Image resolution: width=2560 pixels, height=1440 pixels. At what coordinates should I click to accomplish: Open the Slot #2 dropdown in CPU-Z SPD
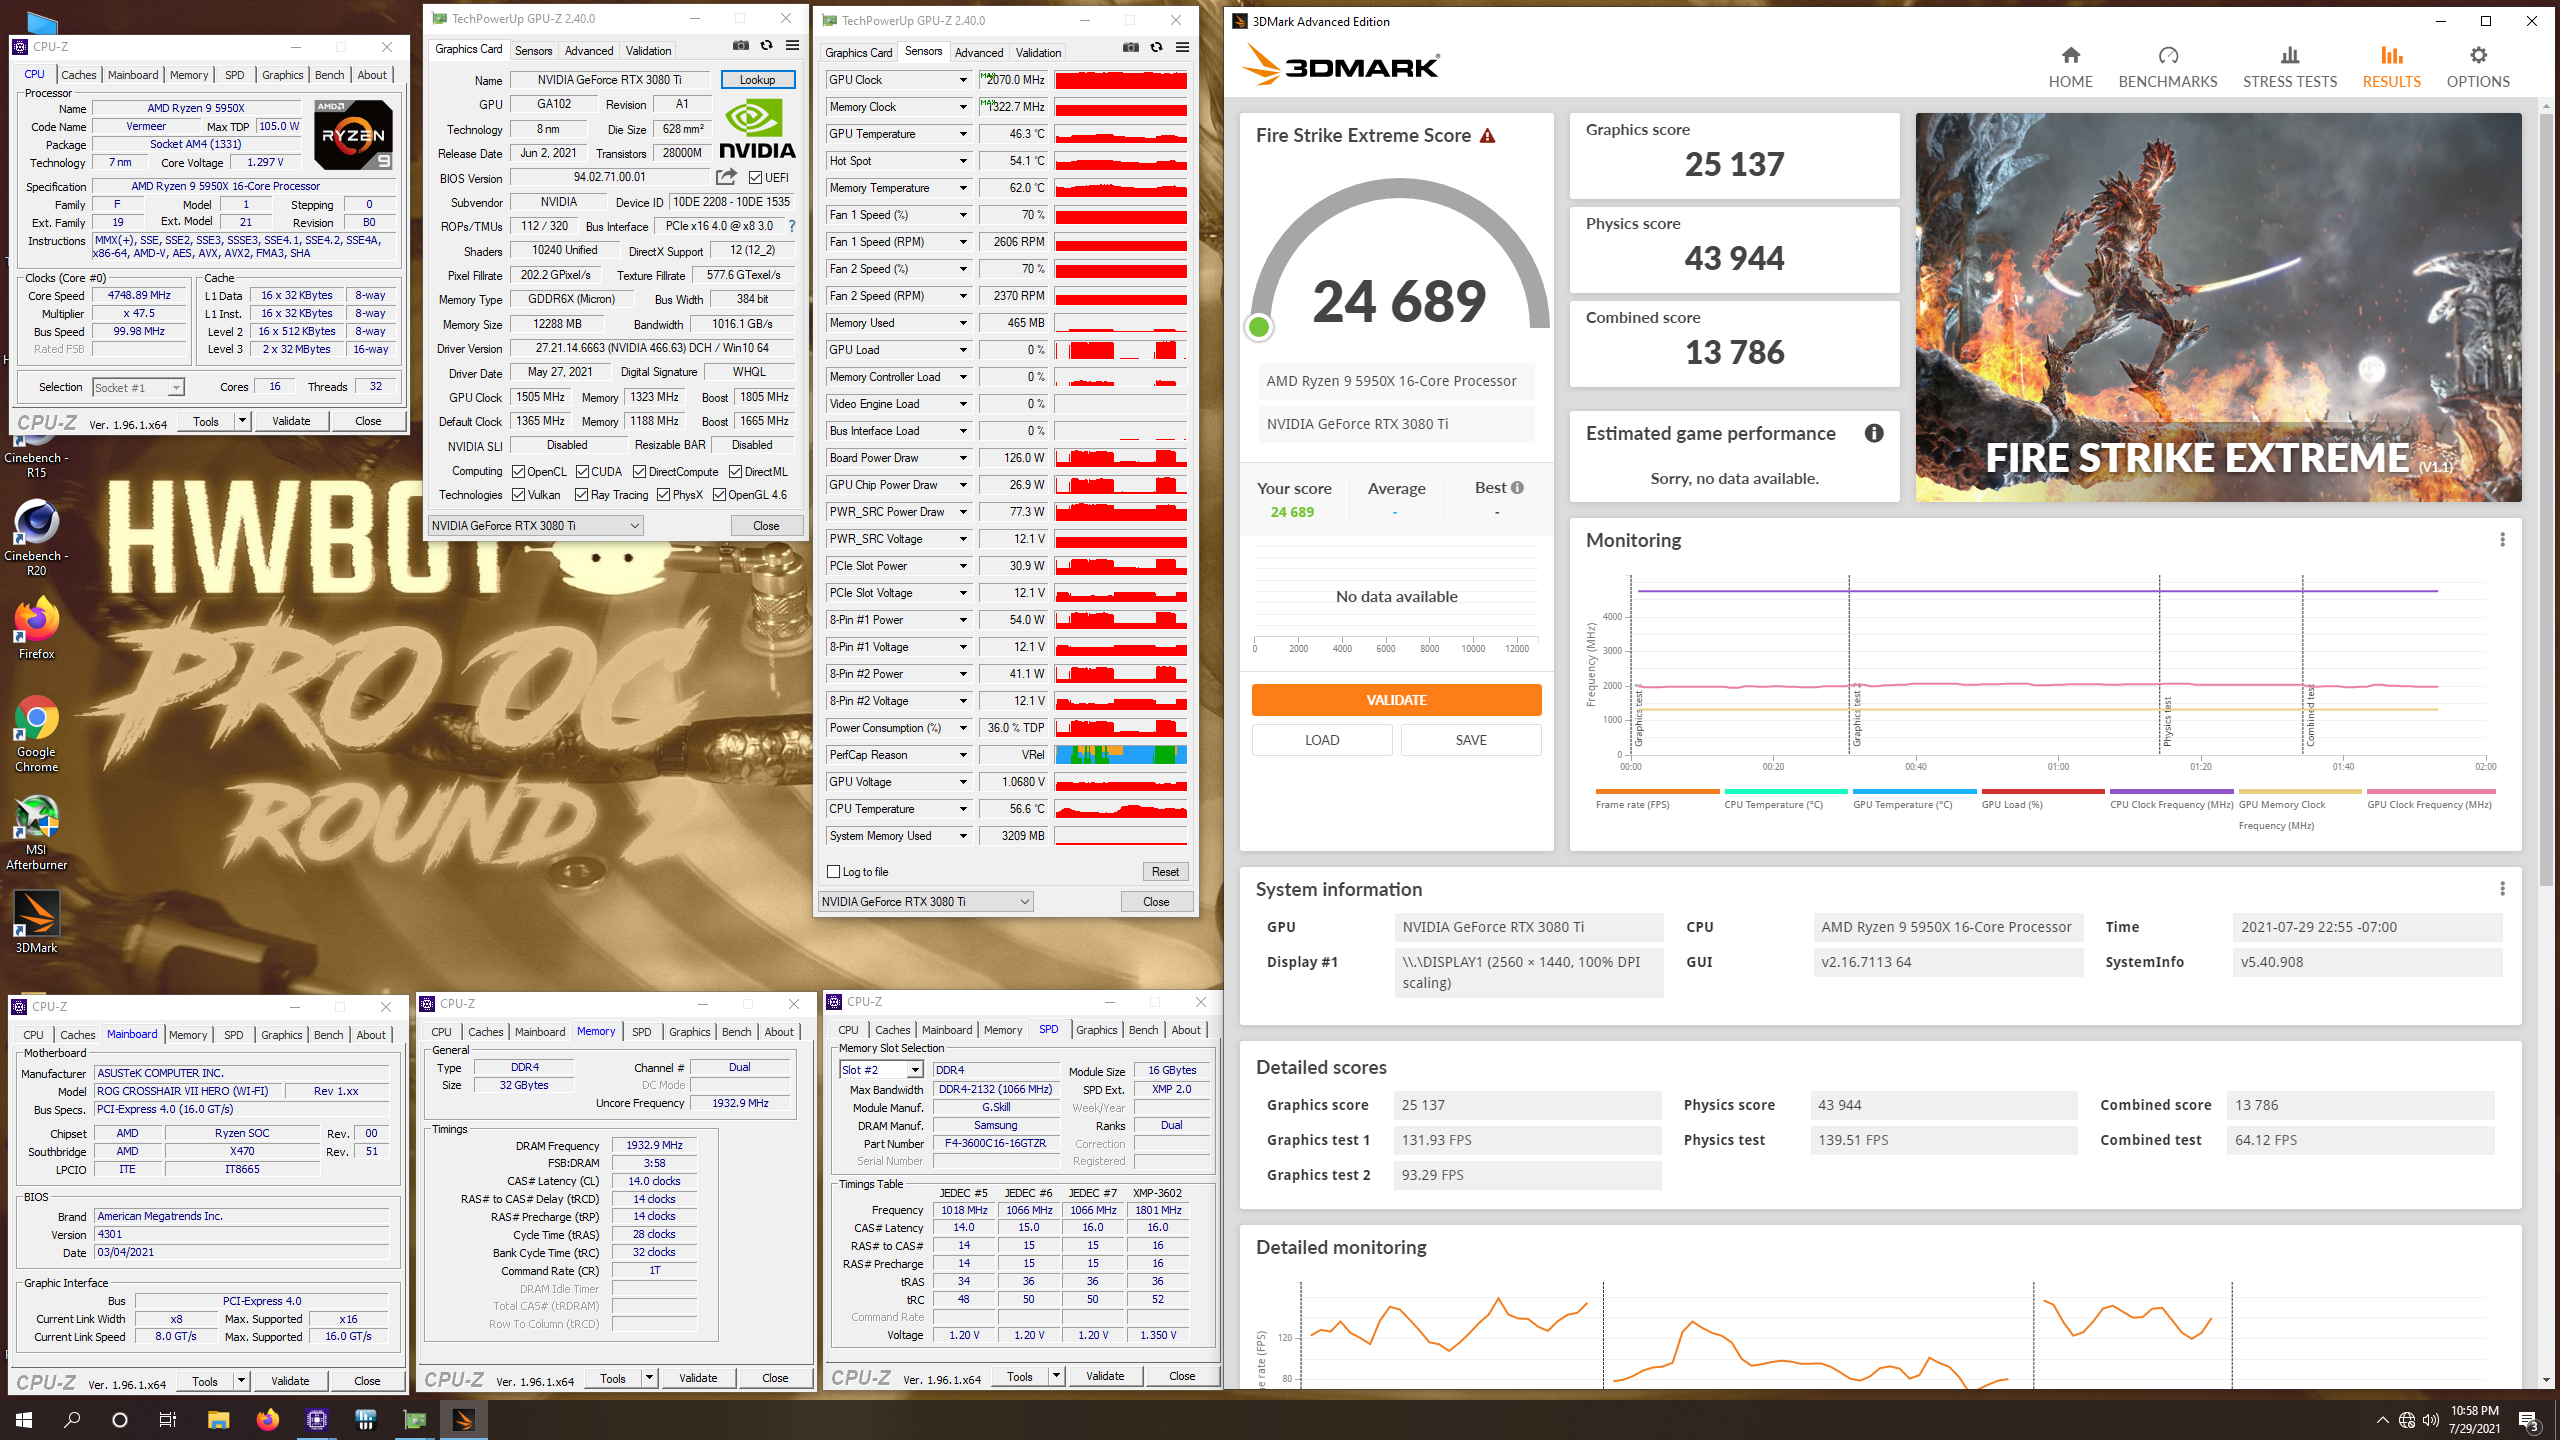(x=881, y=1070)
